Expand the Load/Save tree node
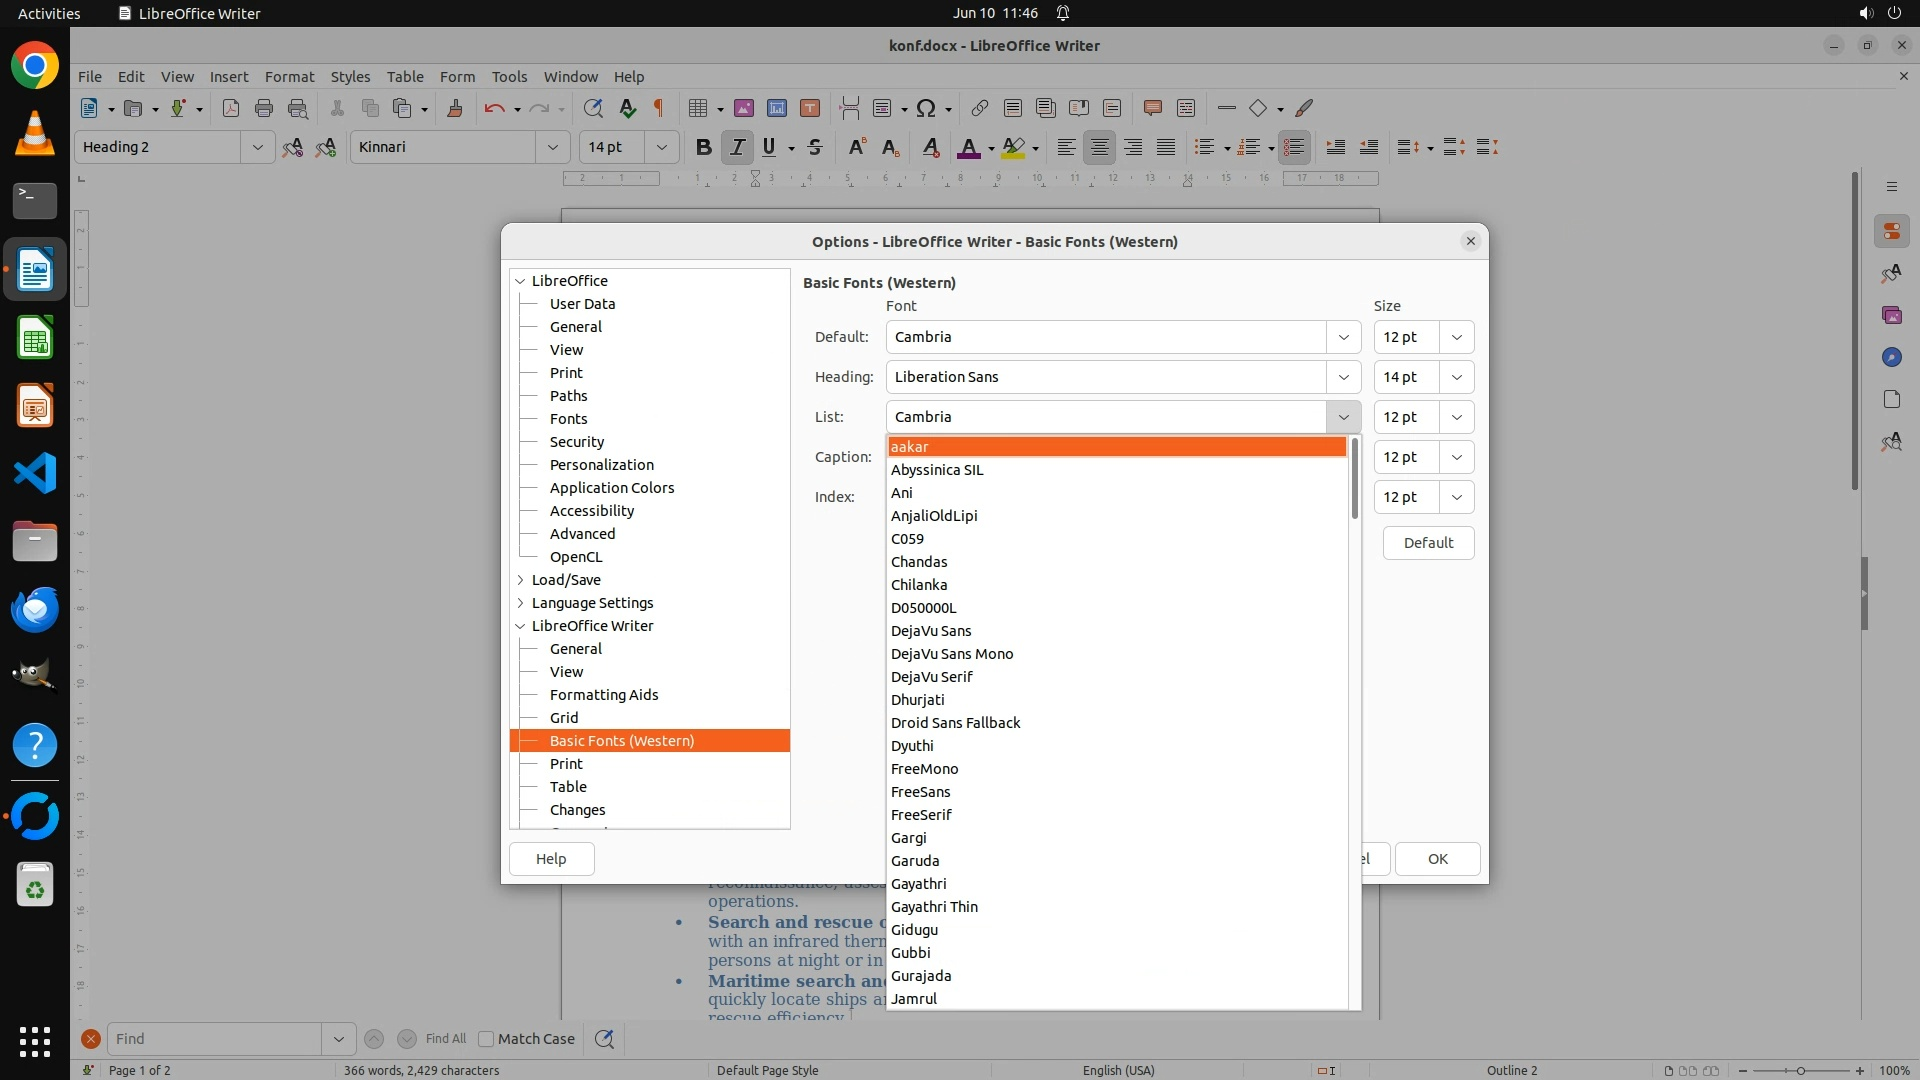This screenshot has width=1920, height=1080. coord(520,580)
